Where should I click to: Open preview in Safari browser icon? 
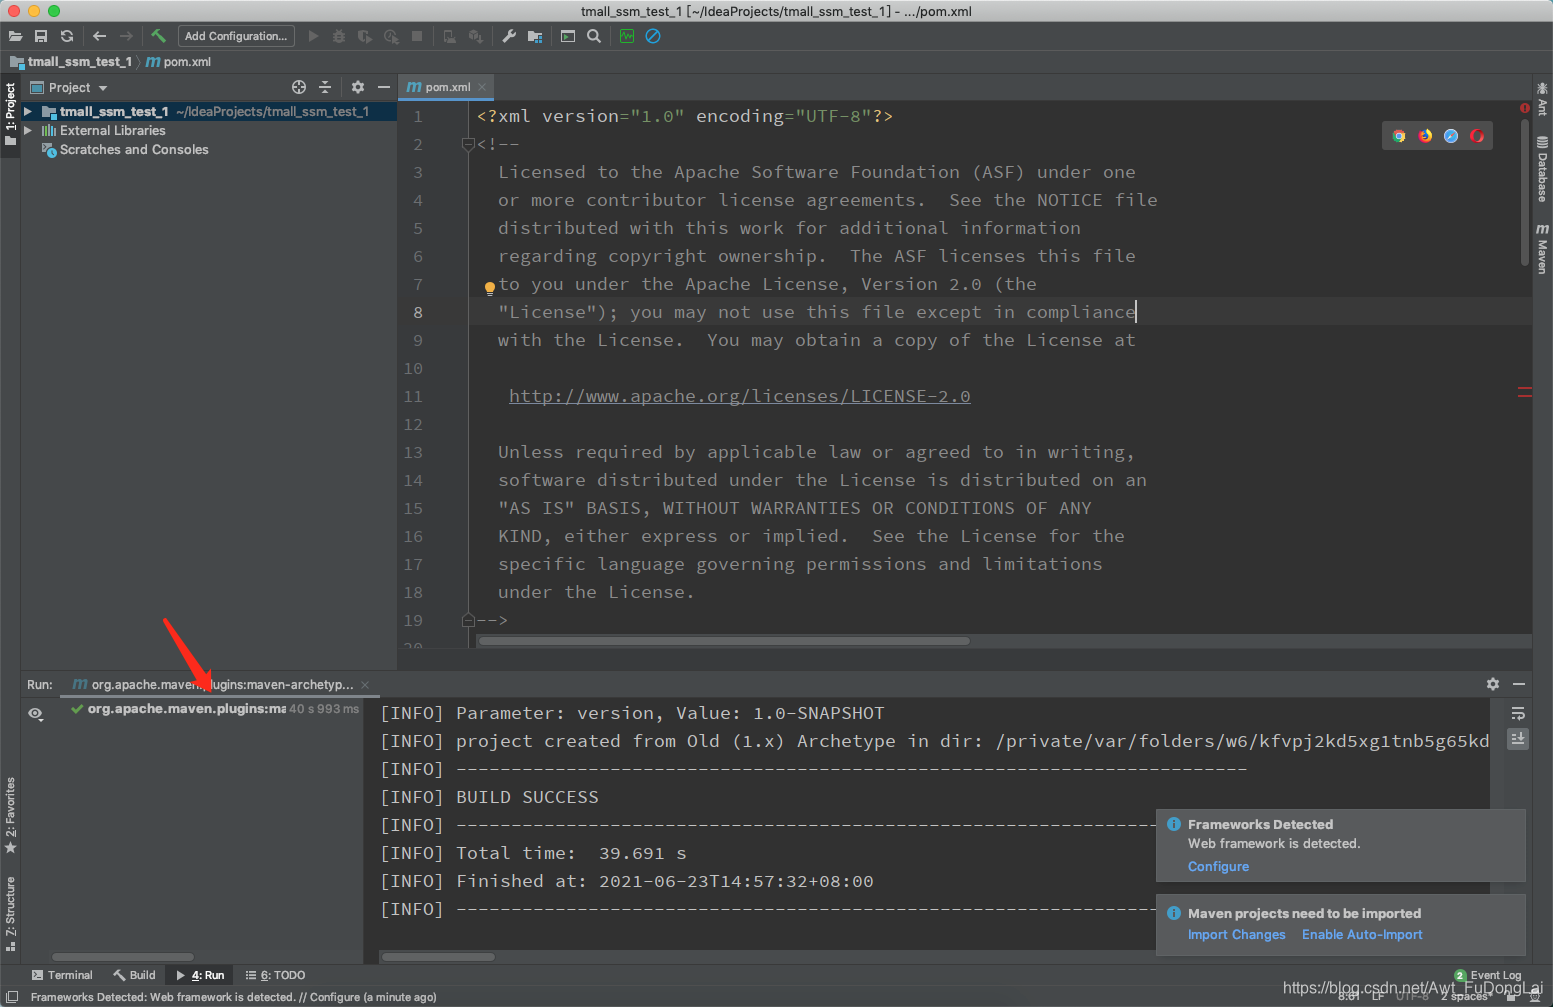1451,136
